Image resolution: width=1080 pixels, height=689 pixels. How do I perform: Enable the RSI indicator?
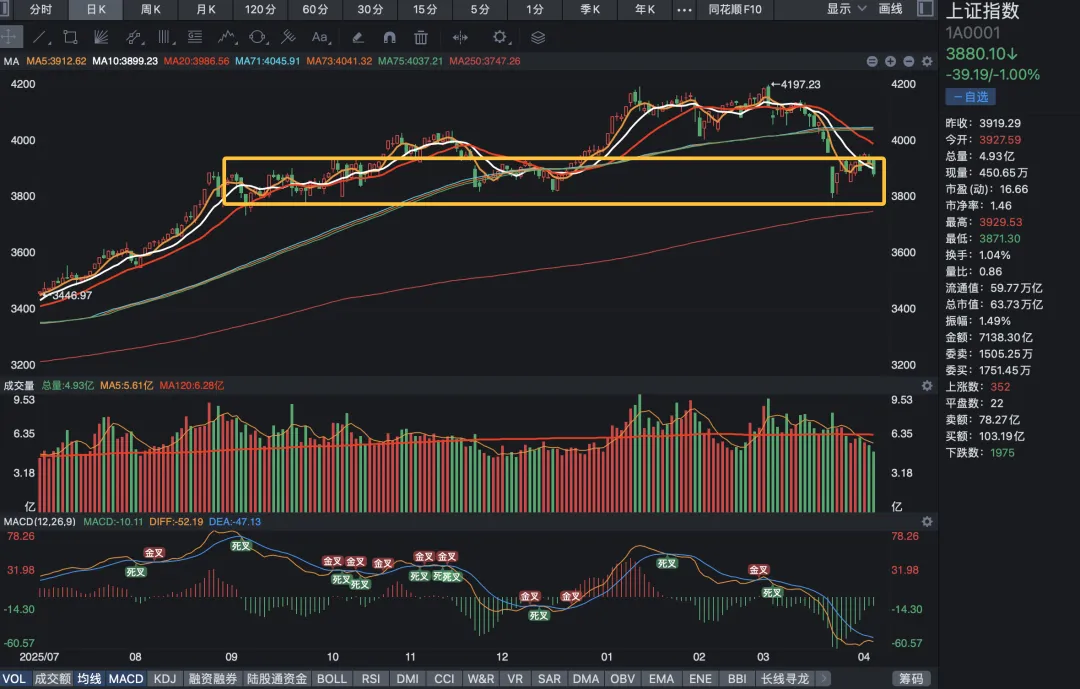coord(371,679)
